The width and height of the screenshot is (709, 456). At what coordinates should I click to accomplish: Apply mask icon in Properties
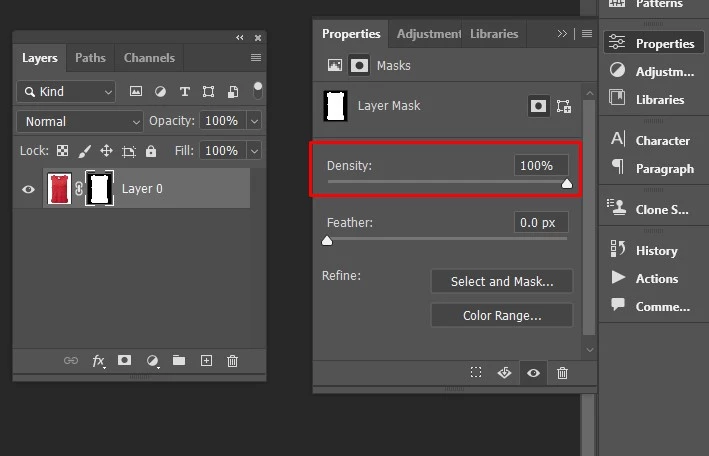click(504, 373)
